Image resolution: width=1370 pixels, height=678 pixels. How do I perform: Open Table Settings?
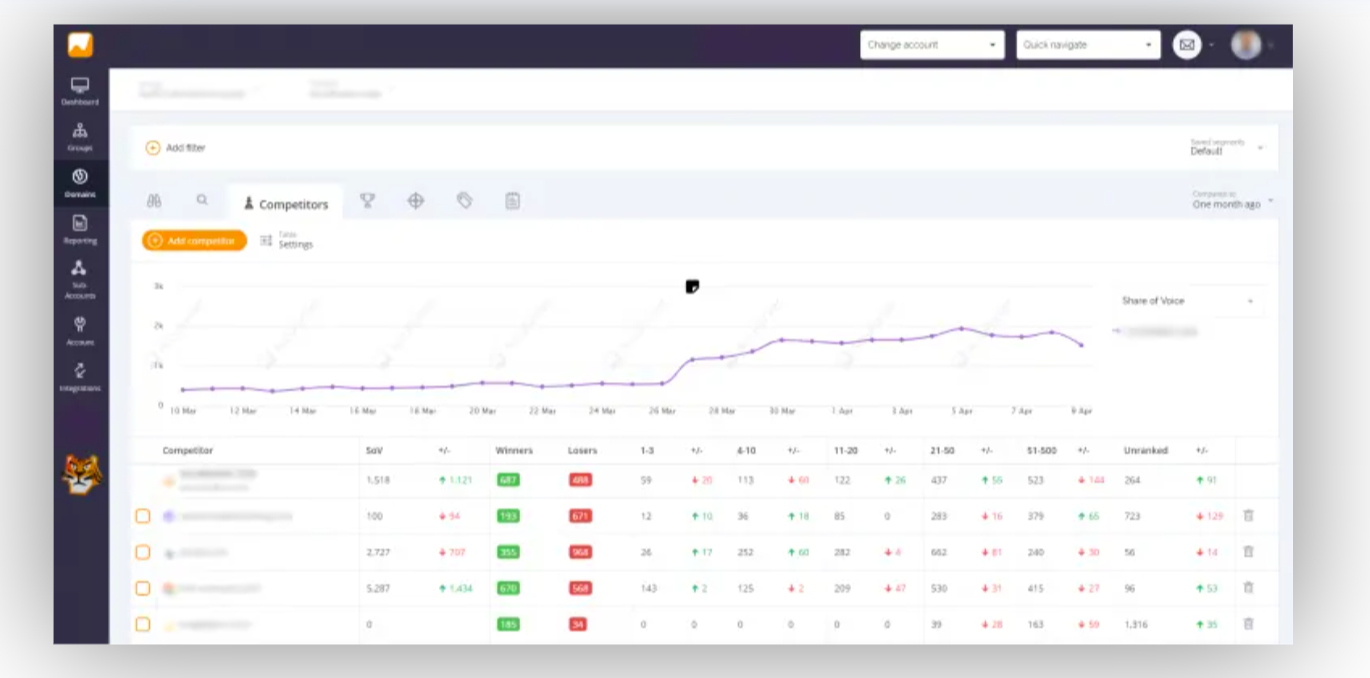(287, 241)
